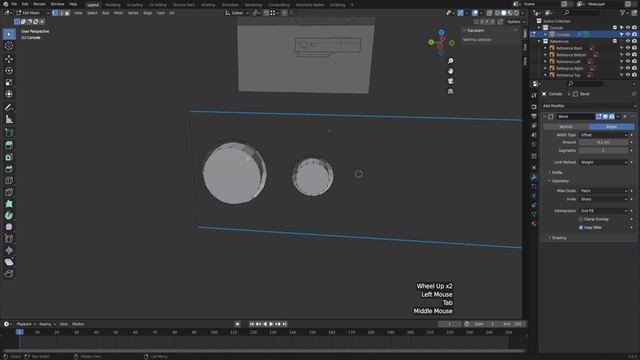Select the Rotate tool
The height and width of the screenshot is (360, 640).
coord(9,71)
